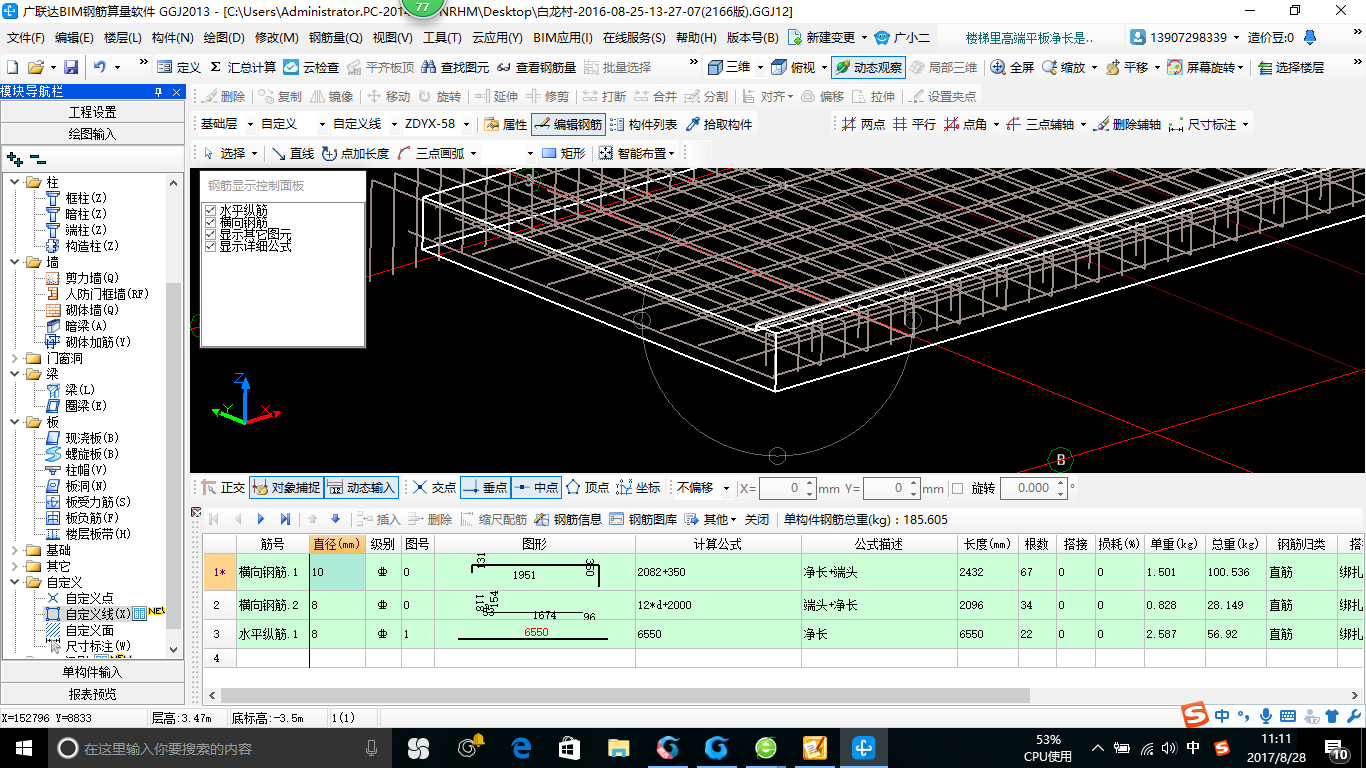The width and height of the screenshot is (1366, 768).
Task: Click the expand-all plus icon in navigator
Action: (x=14, y=158)
